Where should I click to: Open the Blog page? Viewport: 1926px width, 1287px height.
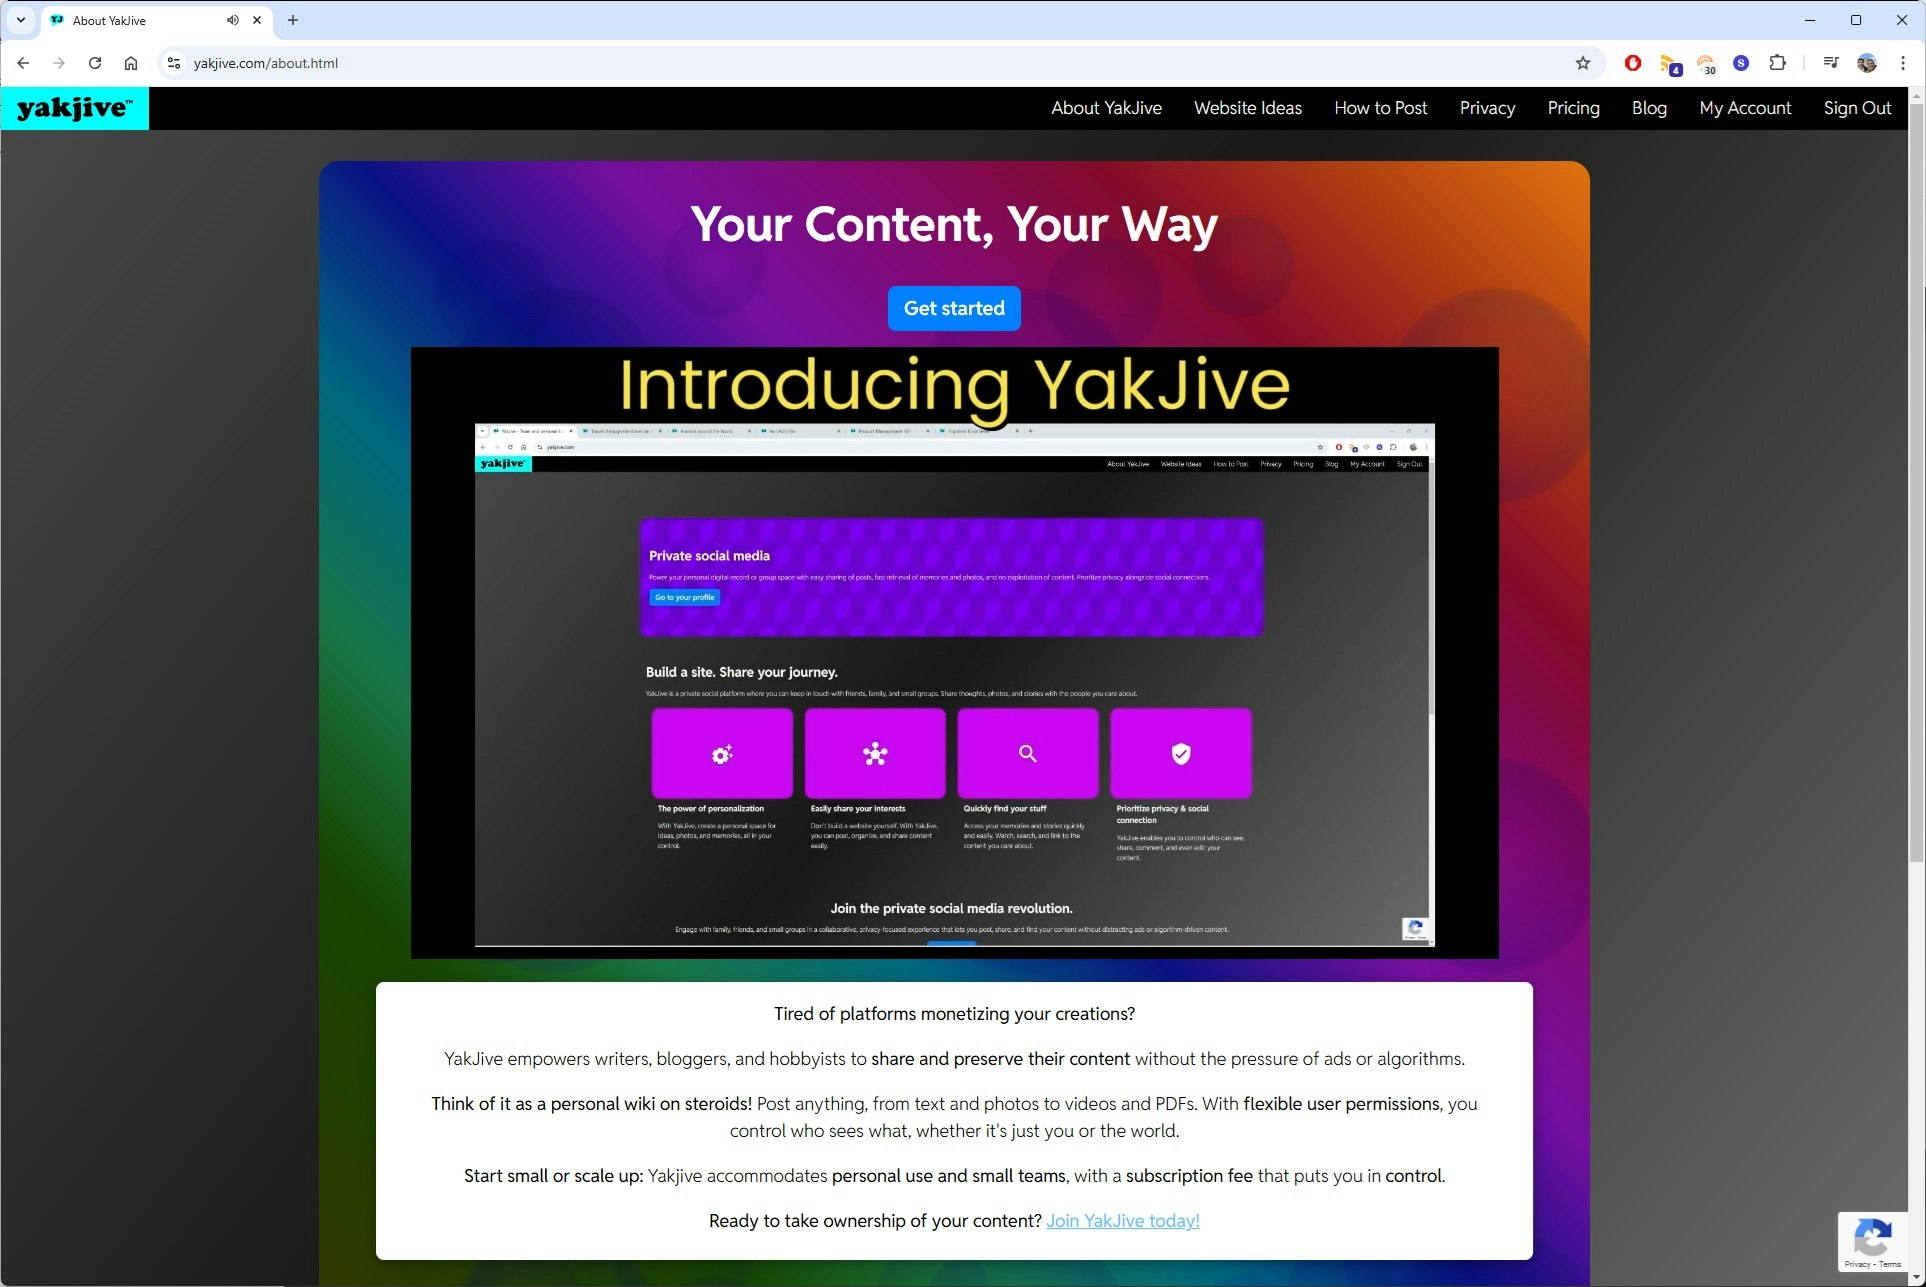(1649, 108)
